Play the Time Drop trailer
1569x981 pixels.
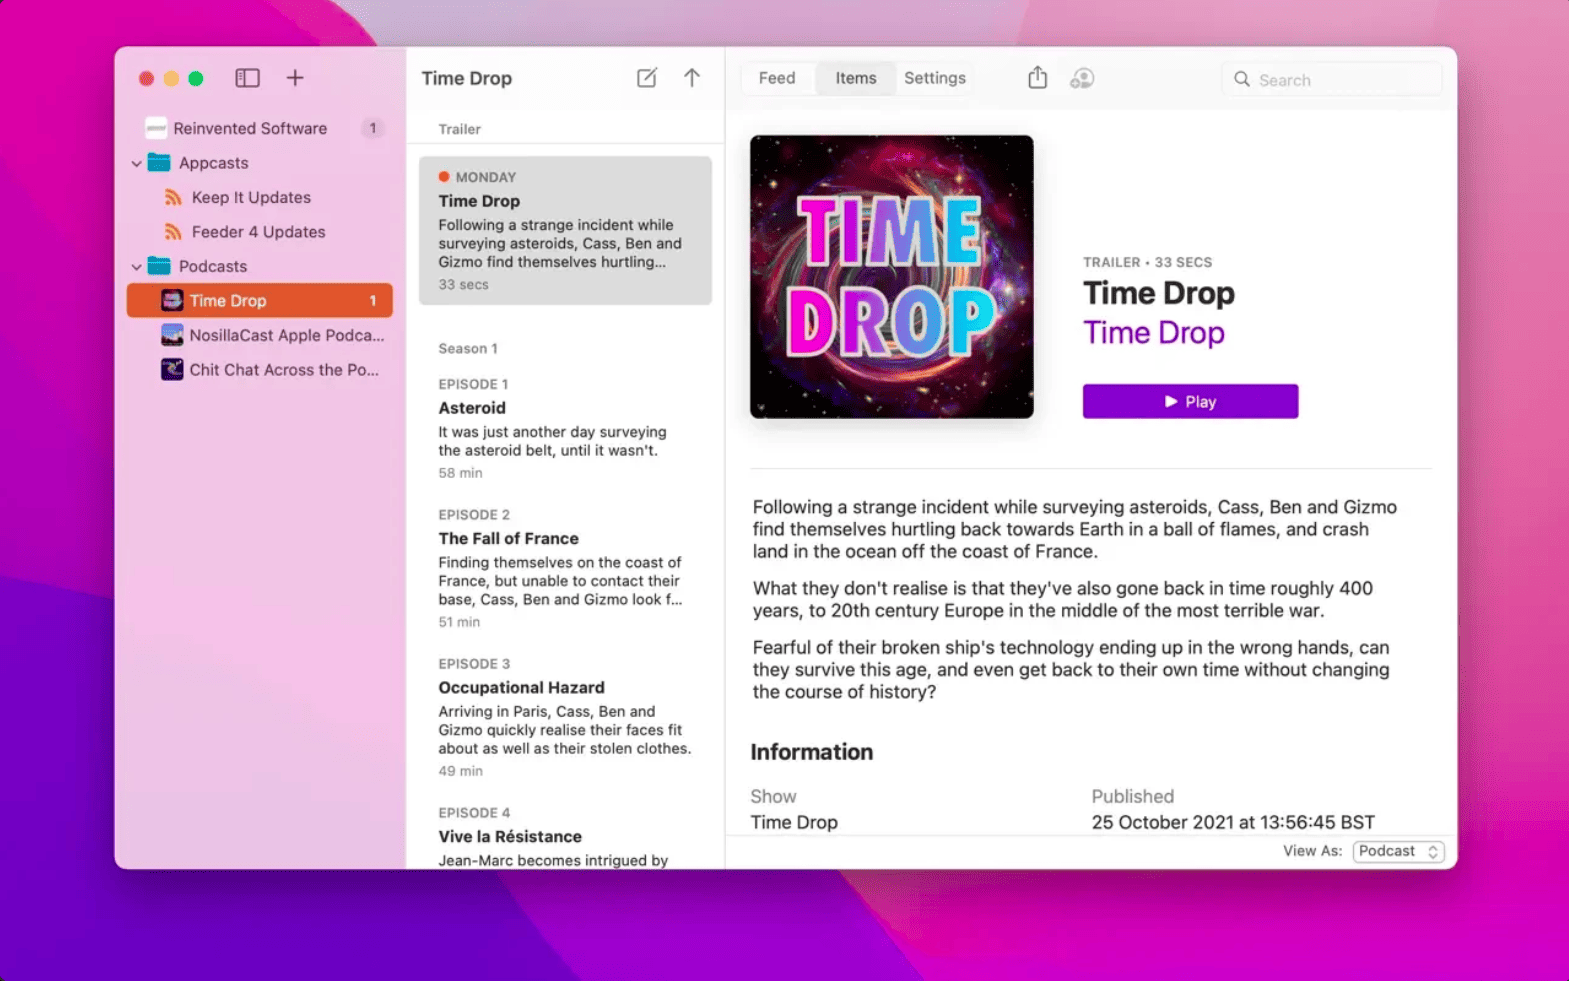coord(1190,401)
